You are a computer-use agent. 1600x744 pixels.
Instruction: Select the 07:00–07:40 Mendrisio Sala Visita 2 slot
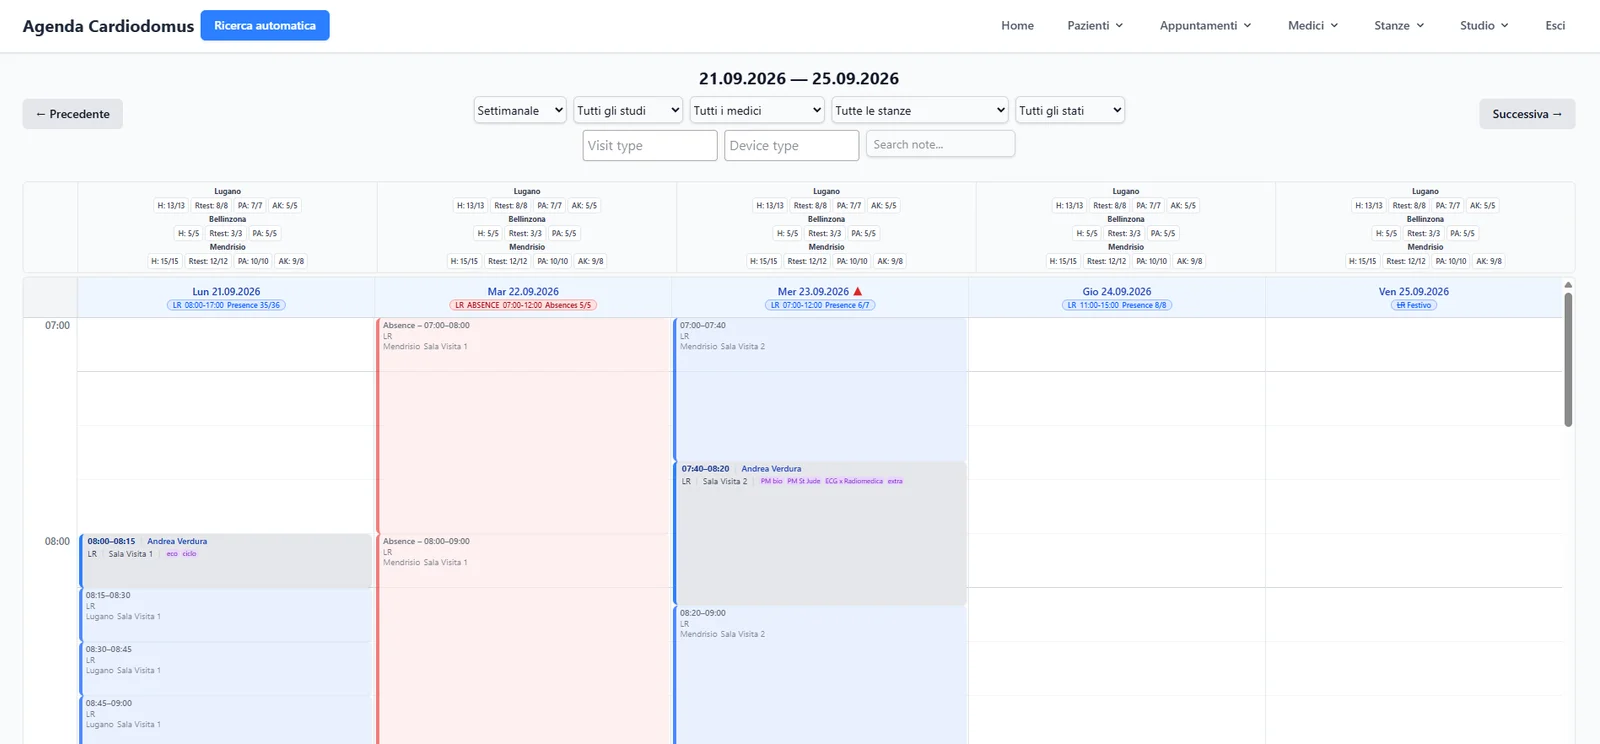(x=820, y=389)
